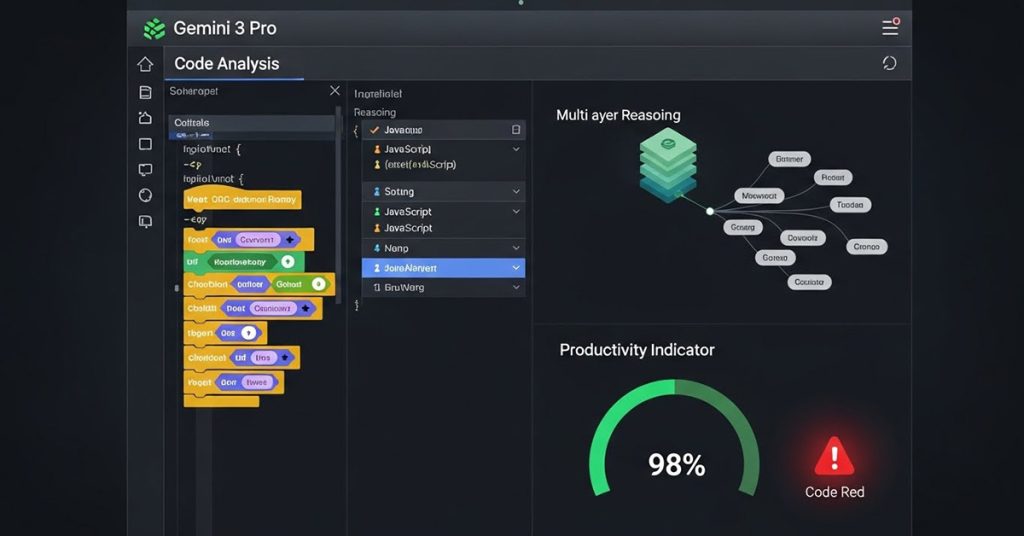Expand the chevron on the highlighted blue row
Image resolution: width=1024 pixels, height=536 pixels.
pos(516,268)
